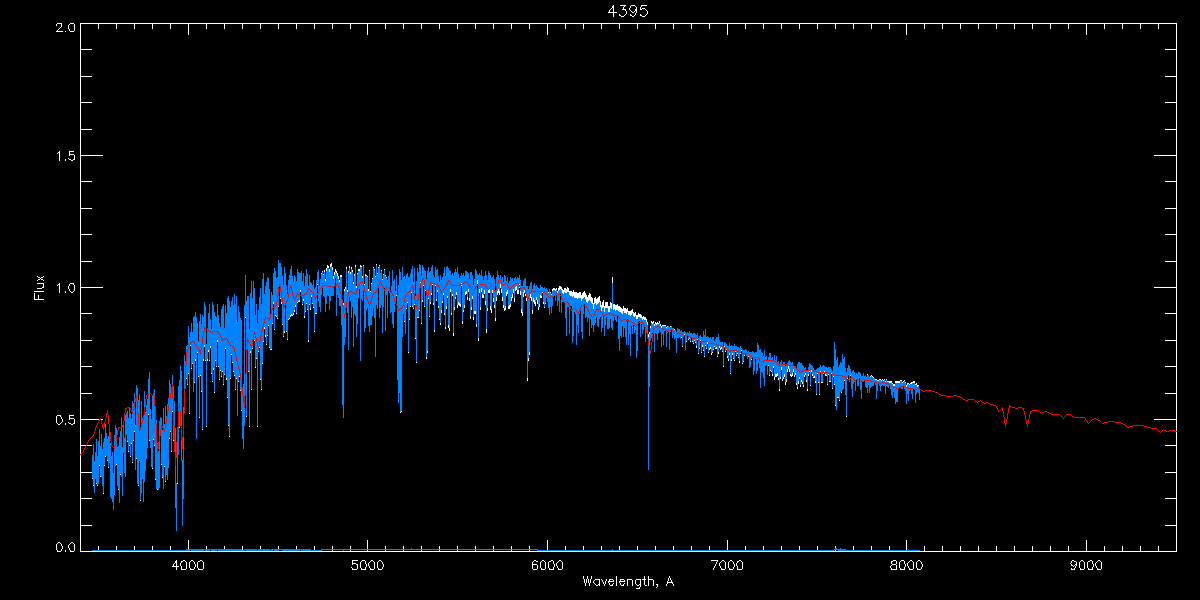The image size is (1200, 600).
Task: Click the 9000 wavelength tick label
Action: click(1086, 566)
